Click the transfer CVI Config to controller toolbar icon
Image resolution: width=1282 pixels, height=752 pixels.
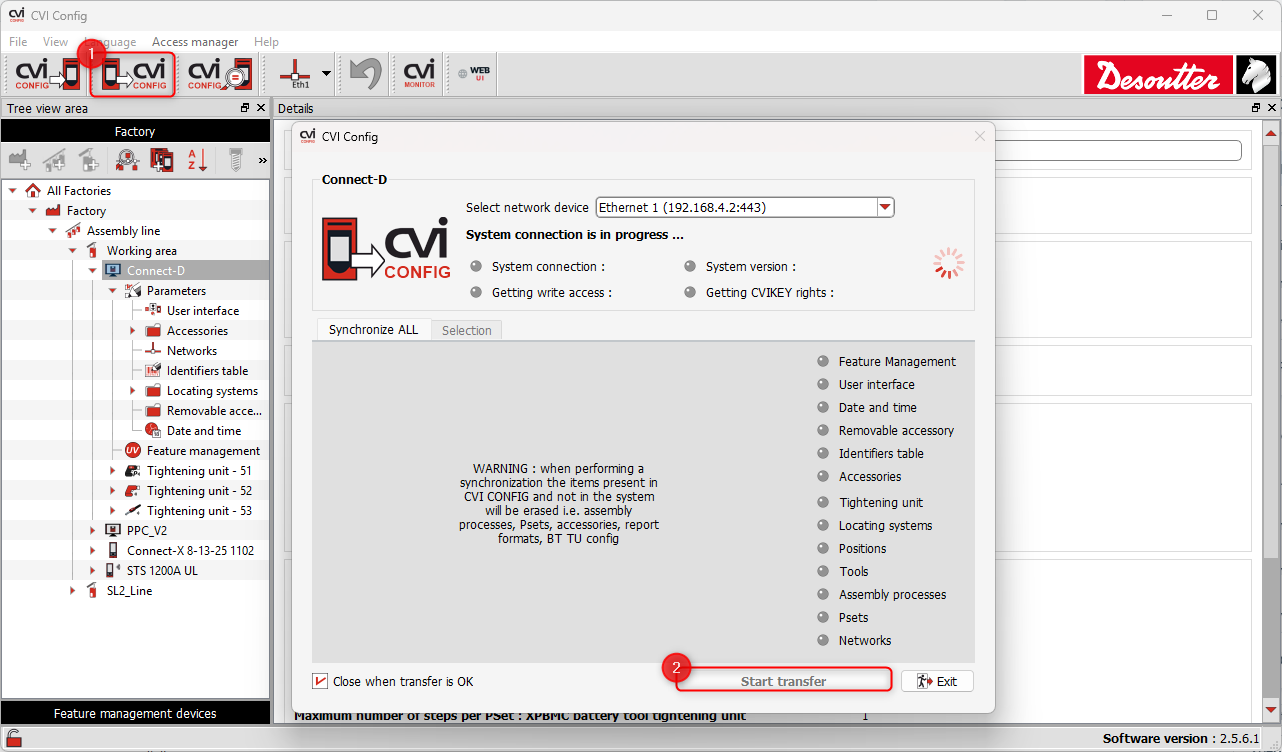[47, 74]
